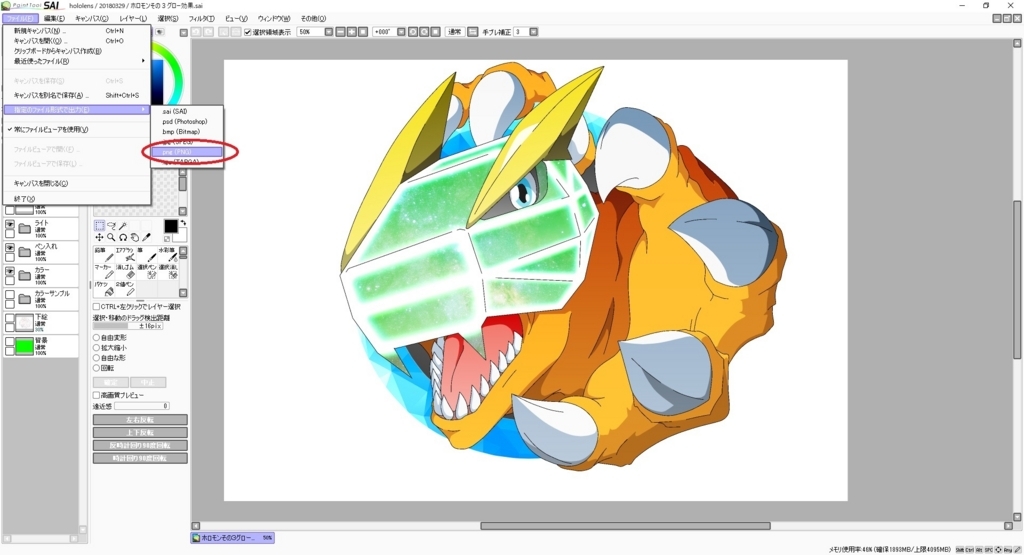This screenshot has height=555, width=1024.
Task: Click the zoom in plus button
Action: click(351, 32)
